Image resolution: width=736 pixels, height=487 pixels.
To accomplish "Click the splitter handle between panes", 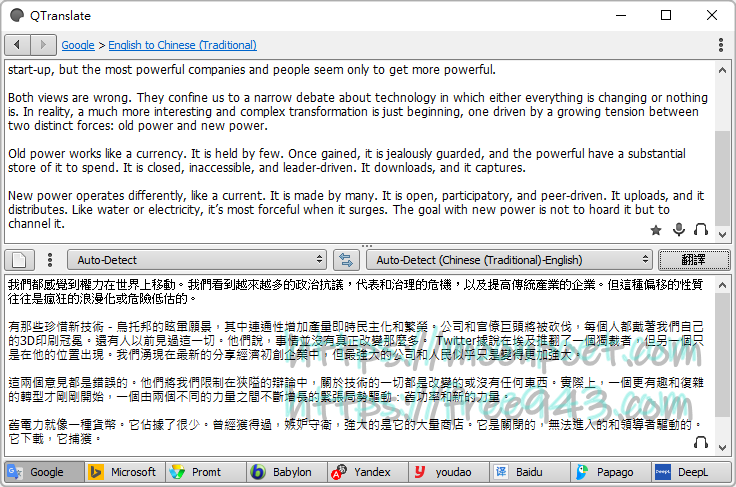I will pyautogui.click(x=367, y=246).
